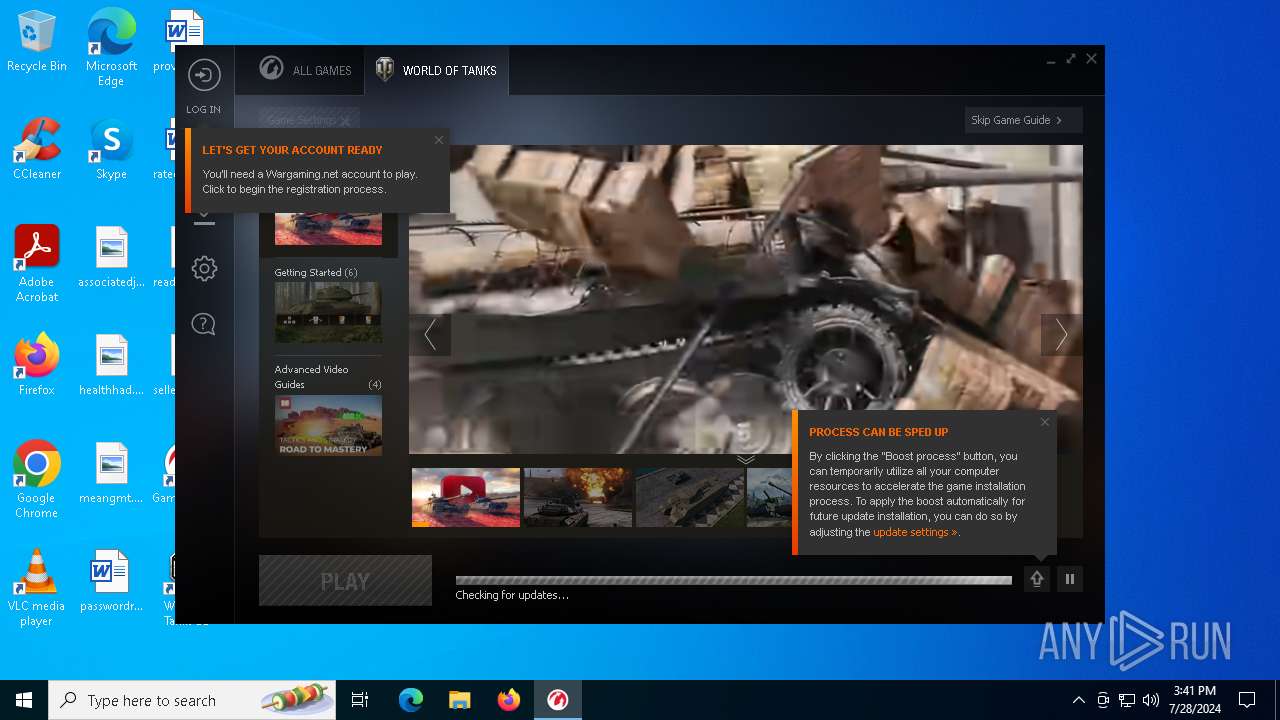
Task: Select the Getting Started (6) heading
Action: pyautogui.click(x=316, y=272)
